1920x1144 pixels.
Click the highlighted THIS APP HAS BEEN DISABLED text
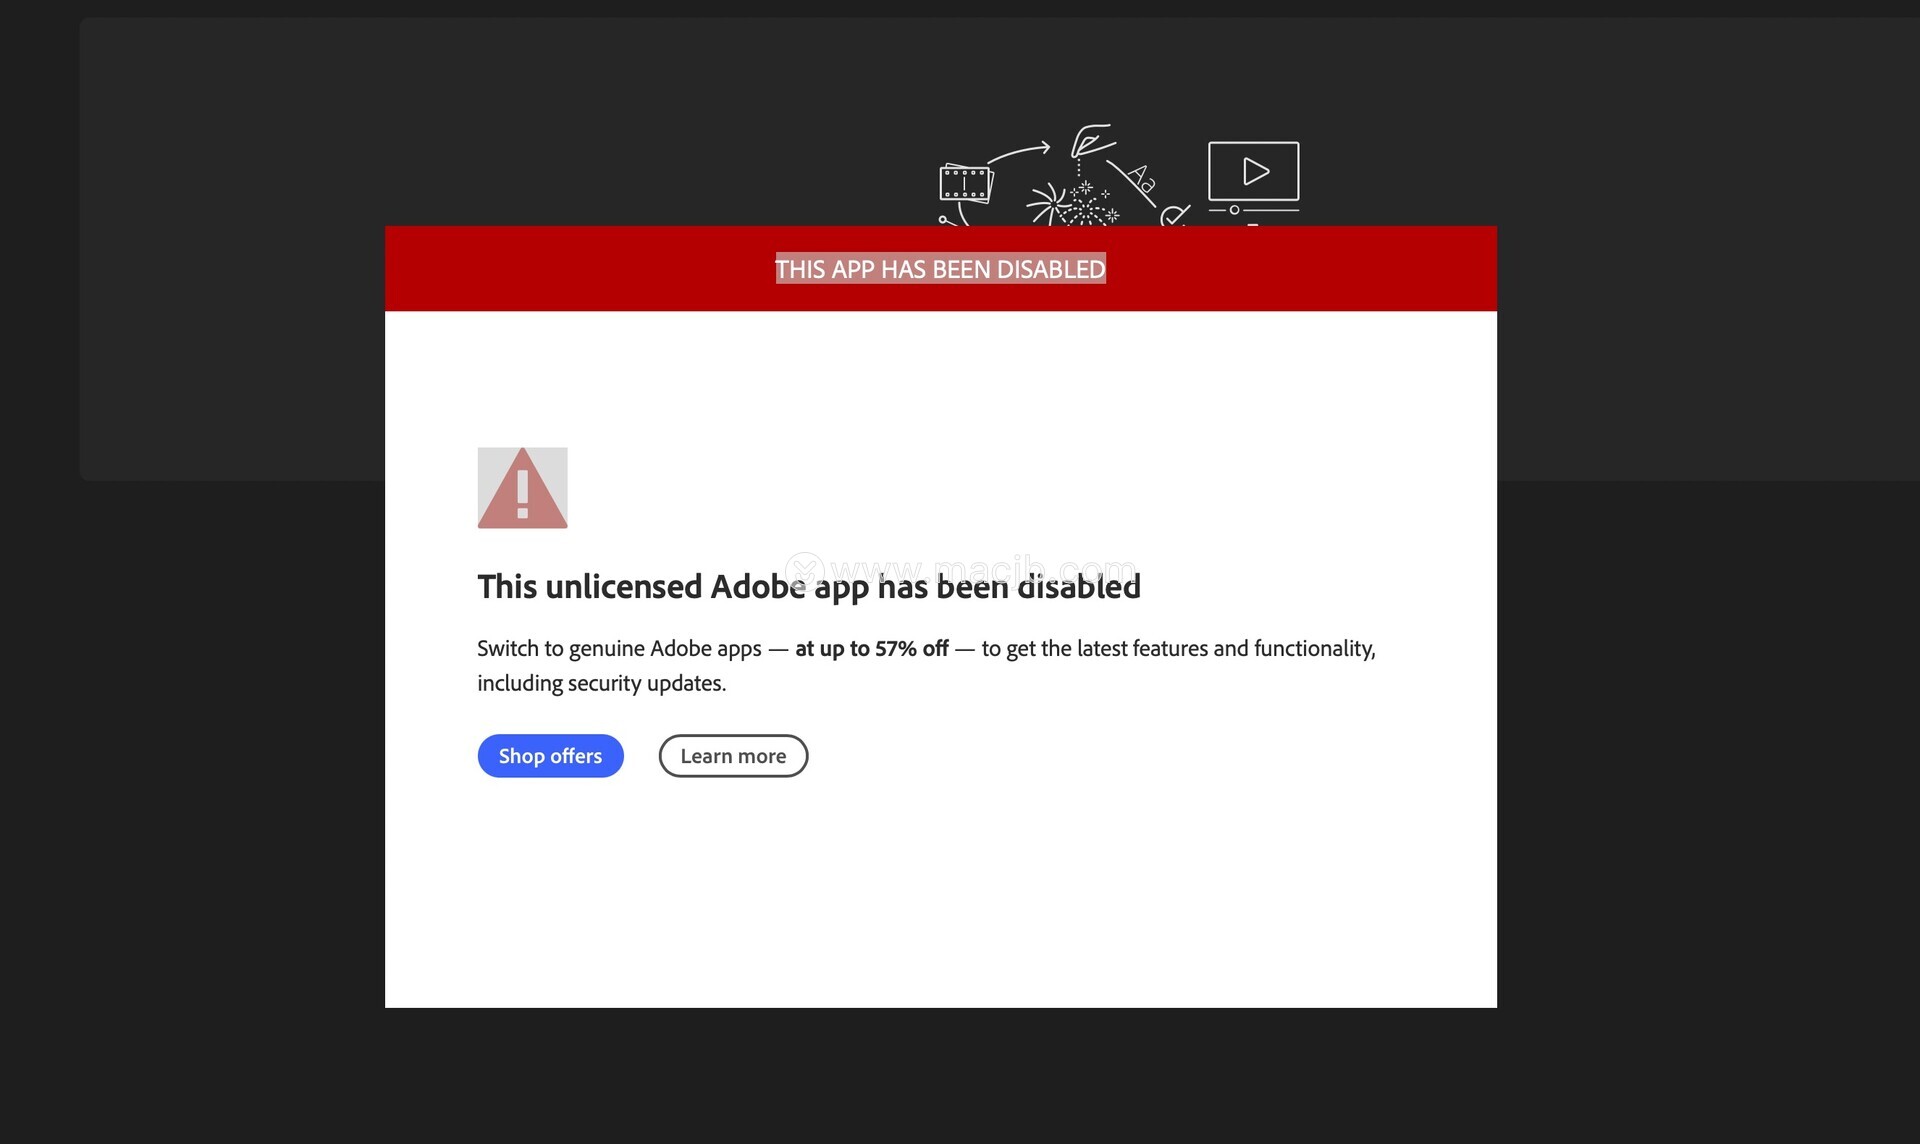[940, 269]
